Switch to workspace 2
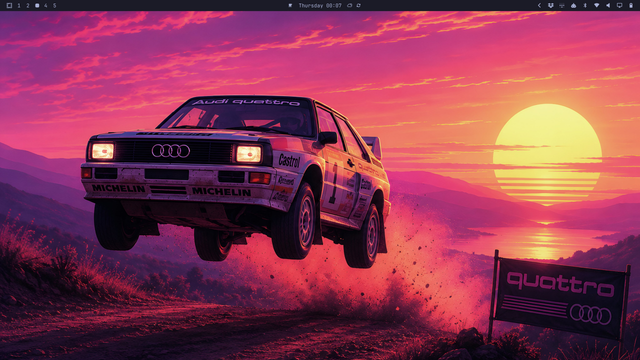The image size is (640, 360). click(28, 6)
